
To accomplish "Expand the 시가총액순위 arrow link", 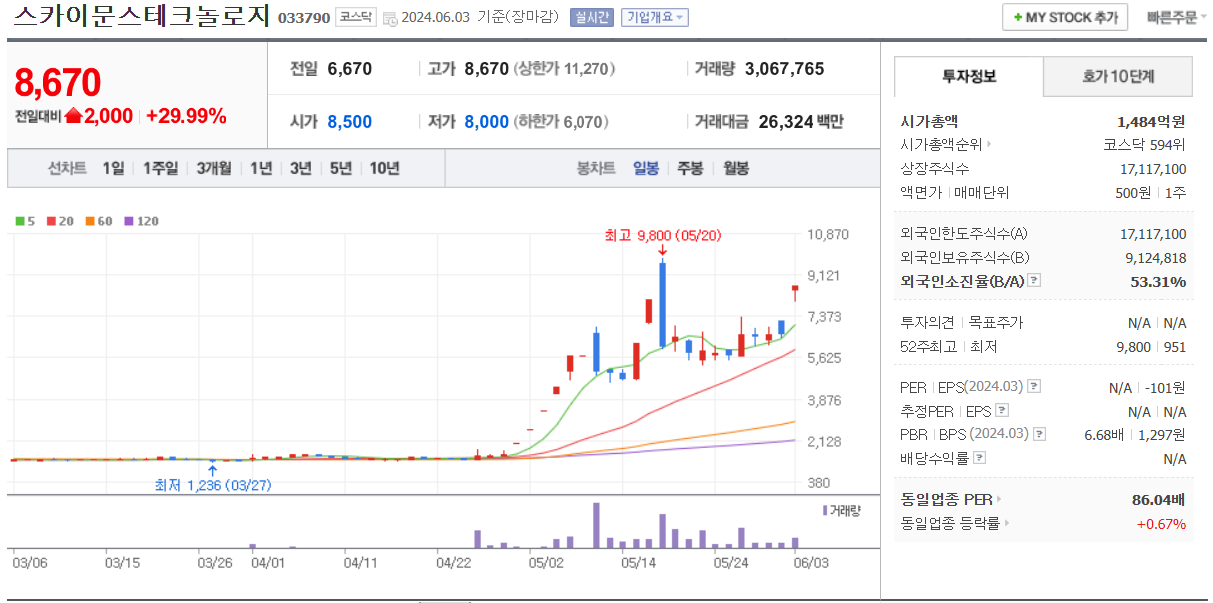I will (x=990, y=145).
